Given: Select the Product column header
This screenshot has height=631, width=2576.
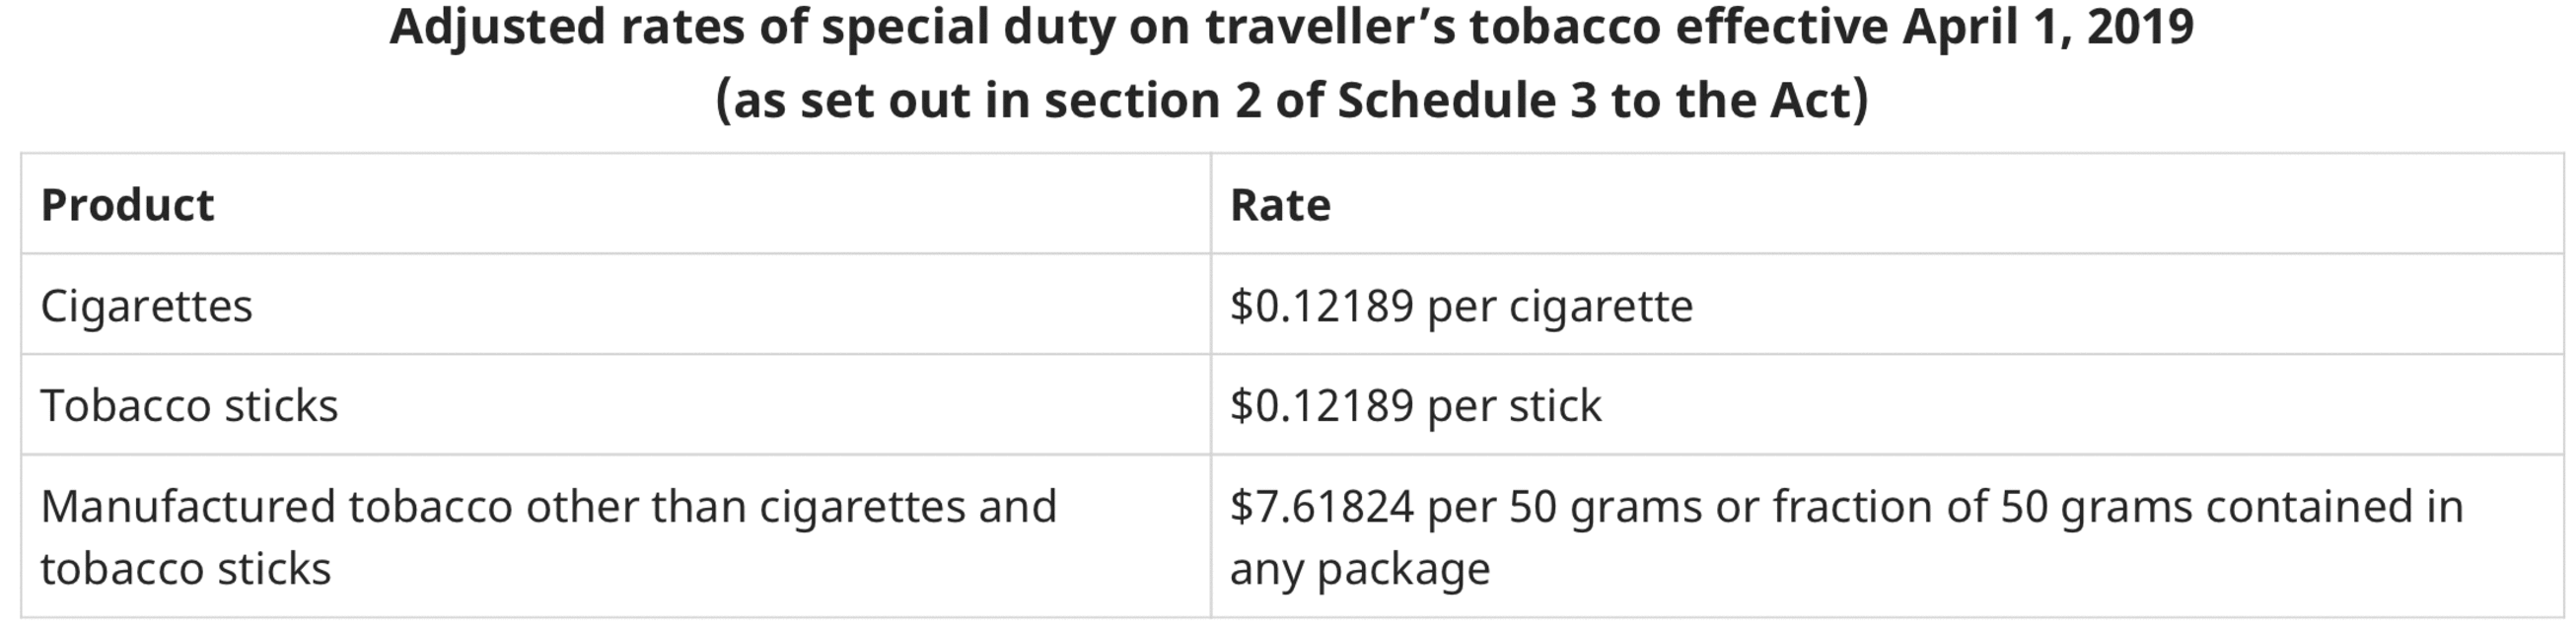Looking at the screenshot, I should click(x=127, y=205).
